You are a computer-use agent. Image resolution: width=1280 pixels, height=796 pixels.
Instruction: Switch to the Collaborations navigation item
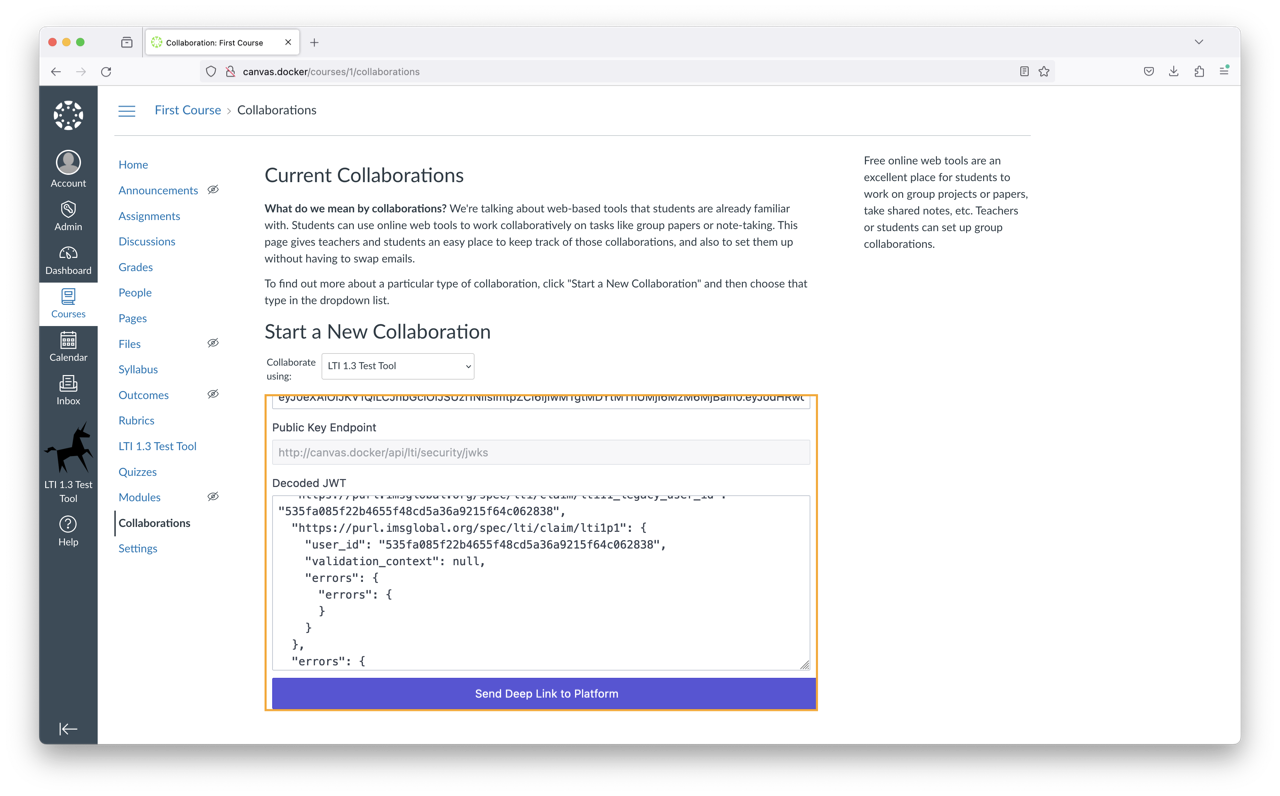point(154,522)
